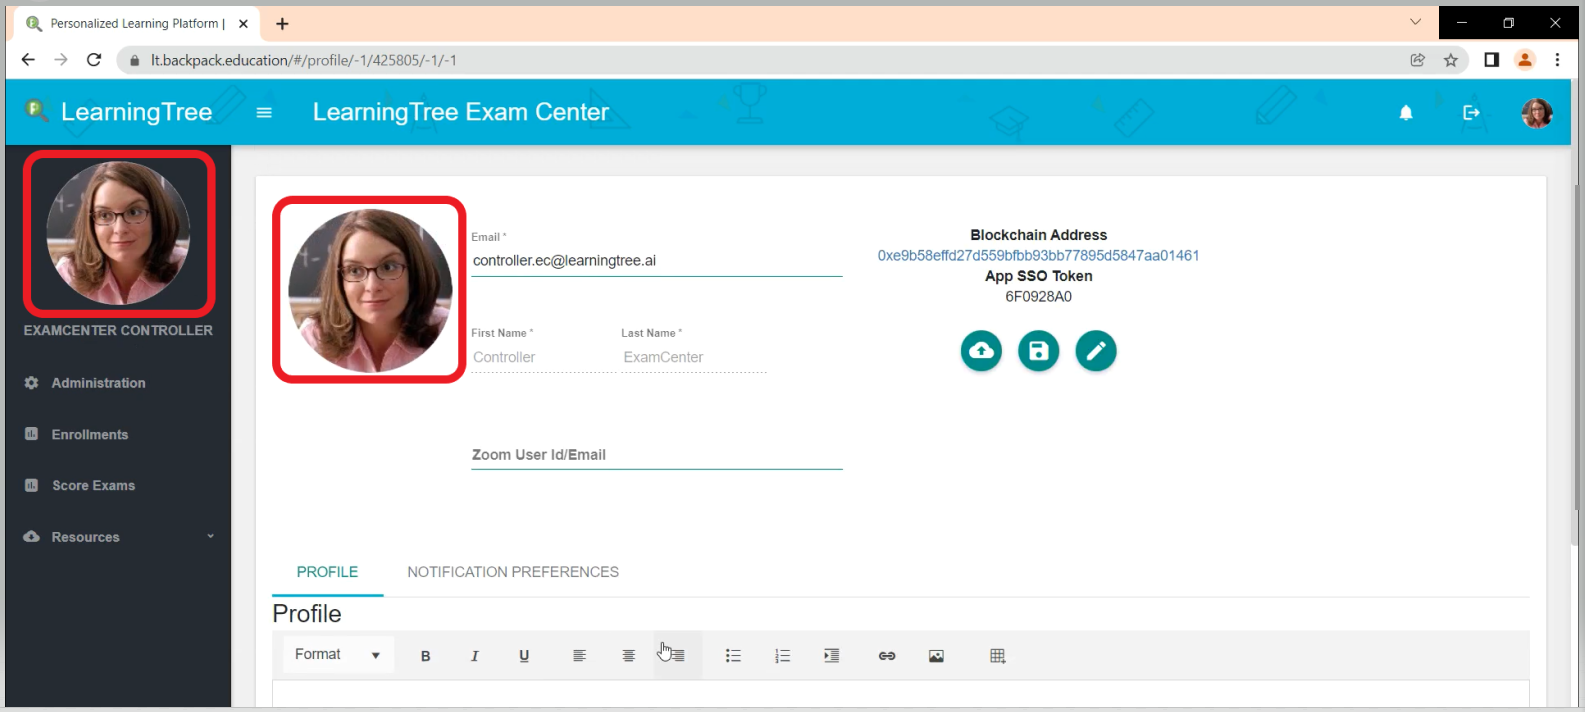Open the Format dropdown
The height and width of the screenshot is (712, 1585).
(337, 655)
